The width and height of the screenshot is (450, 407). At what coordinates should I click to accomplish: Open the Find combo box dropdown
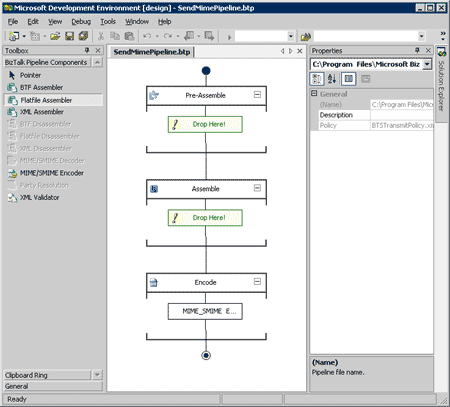coord(422,36)
